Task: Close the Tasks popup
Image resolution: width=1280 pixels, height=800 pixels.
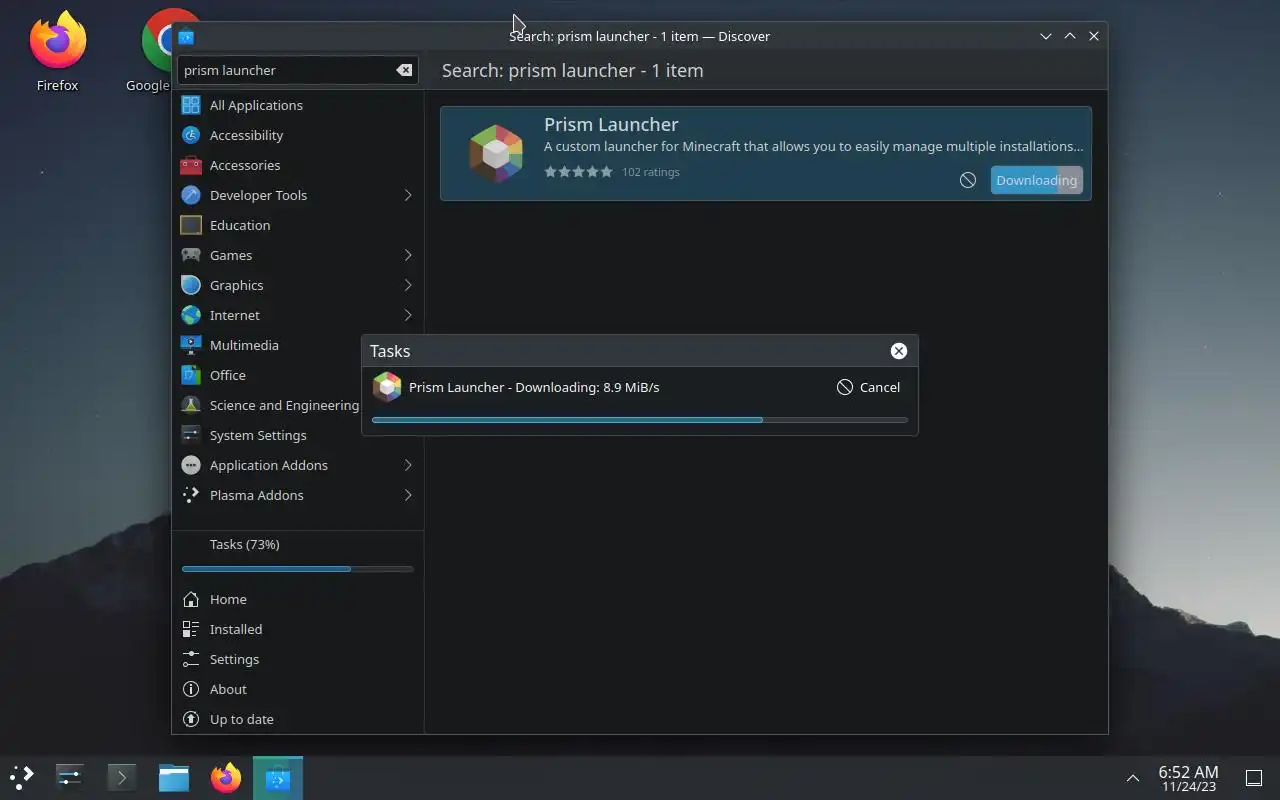Action: point(899,351)
